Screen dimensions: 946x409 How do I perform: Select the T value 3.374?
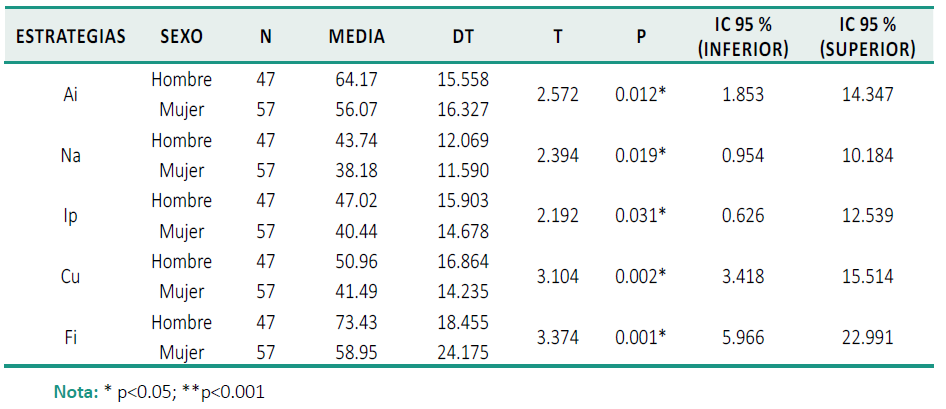tap(557, 337)
